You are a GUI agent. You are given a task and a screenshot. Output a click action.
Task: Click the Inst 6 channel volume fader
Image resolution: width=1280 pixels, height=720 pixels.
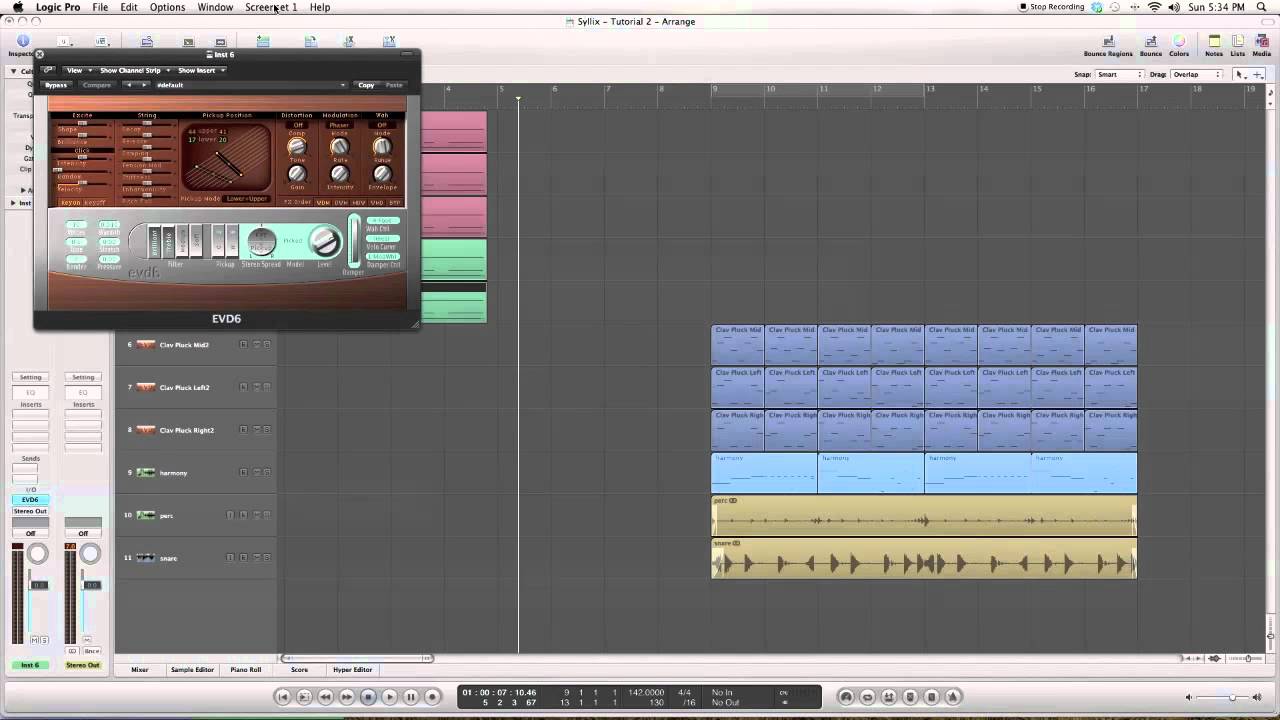coord(39,585)
